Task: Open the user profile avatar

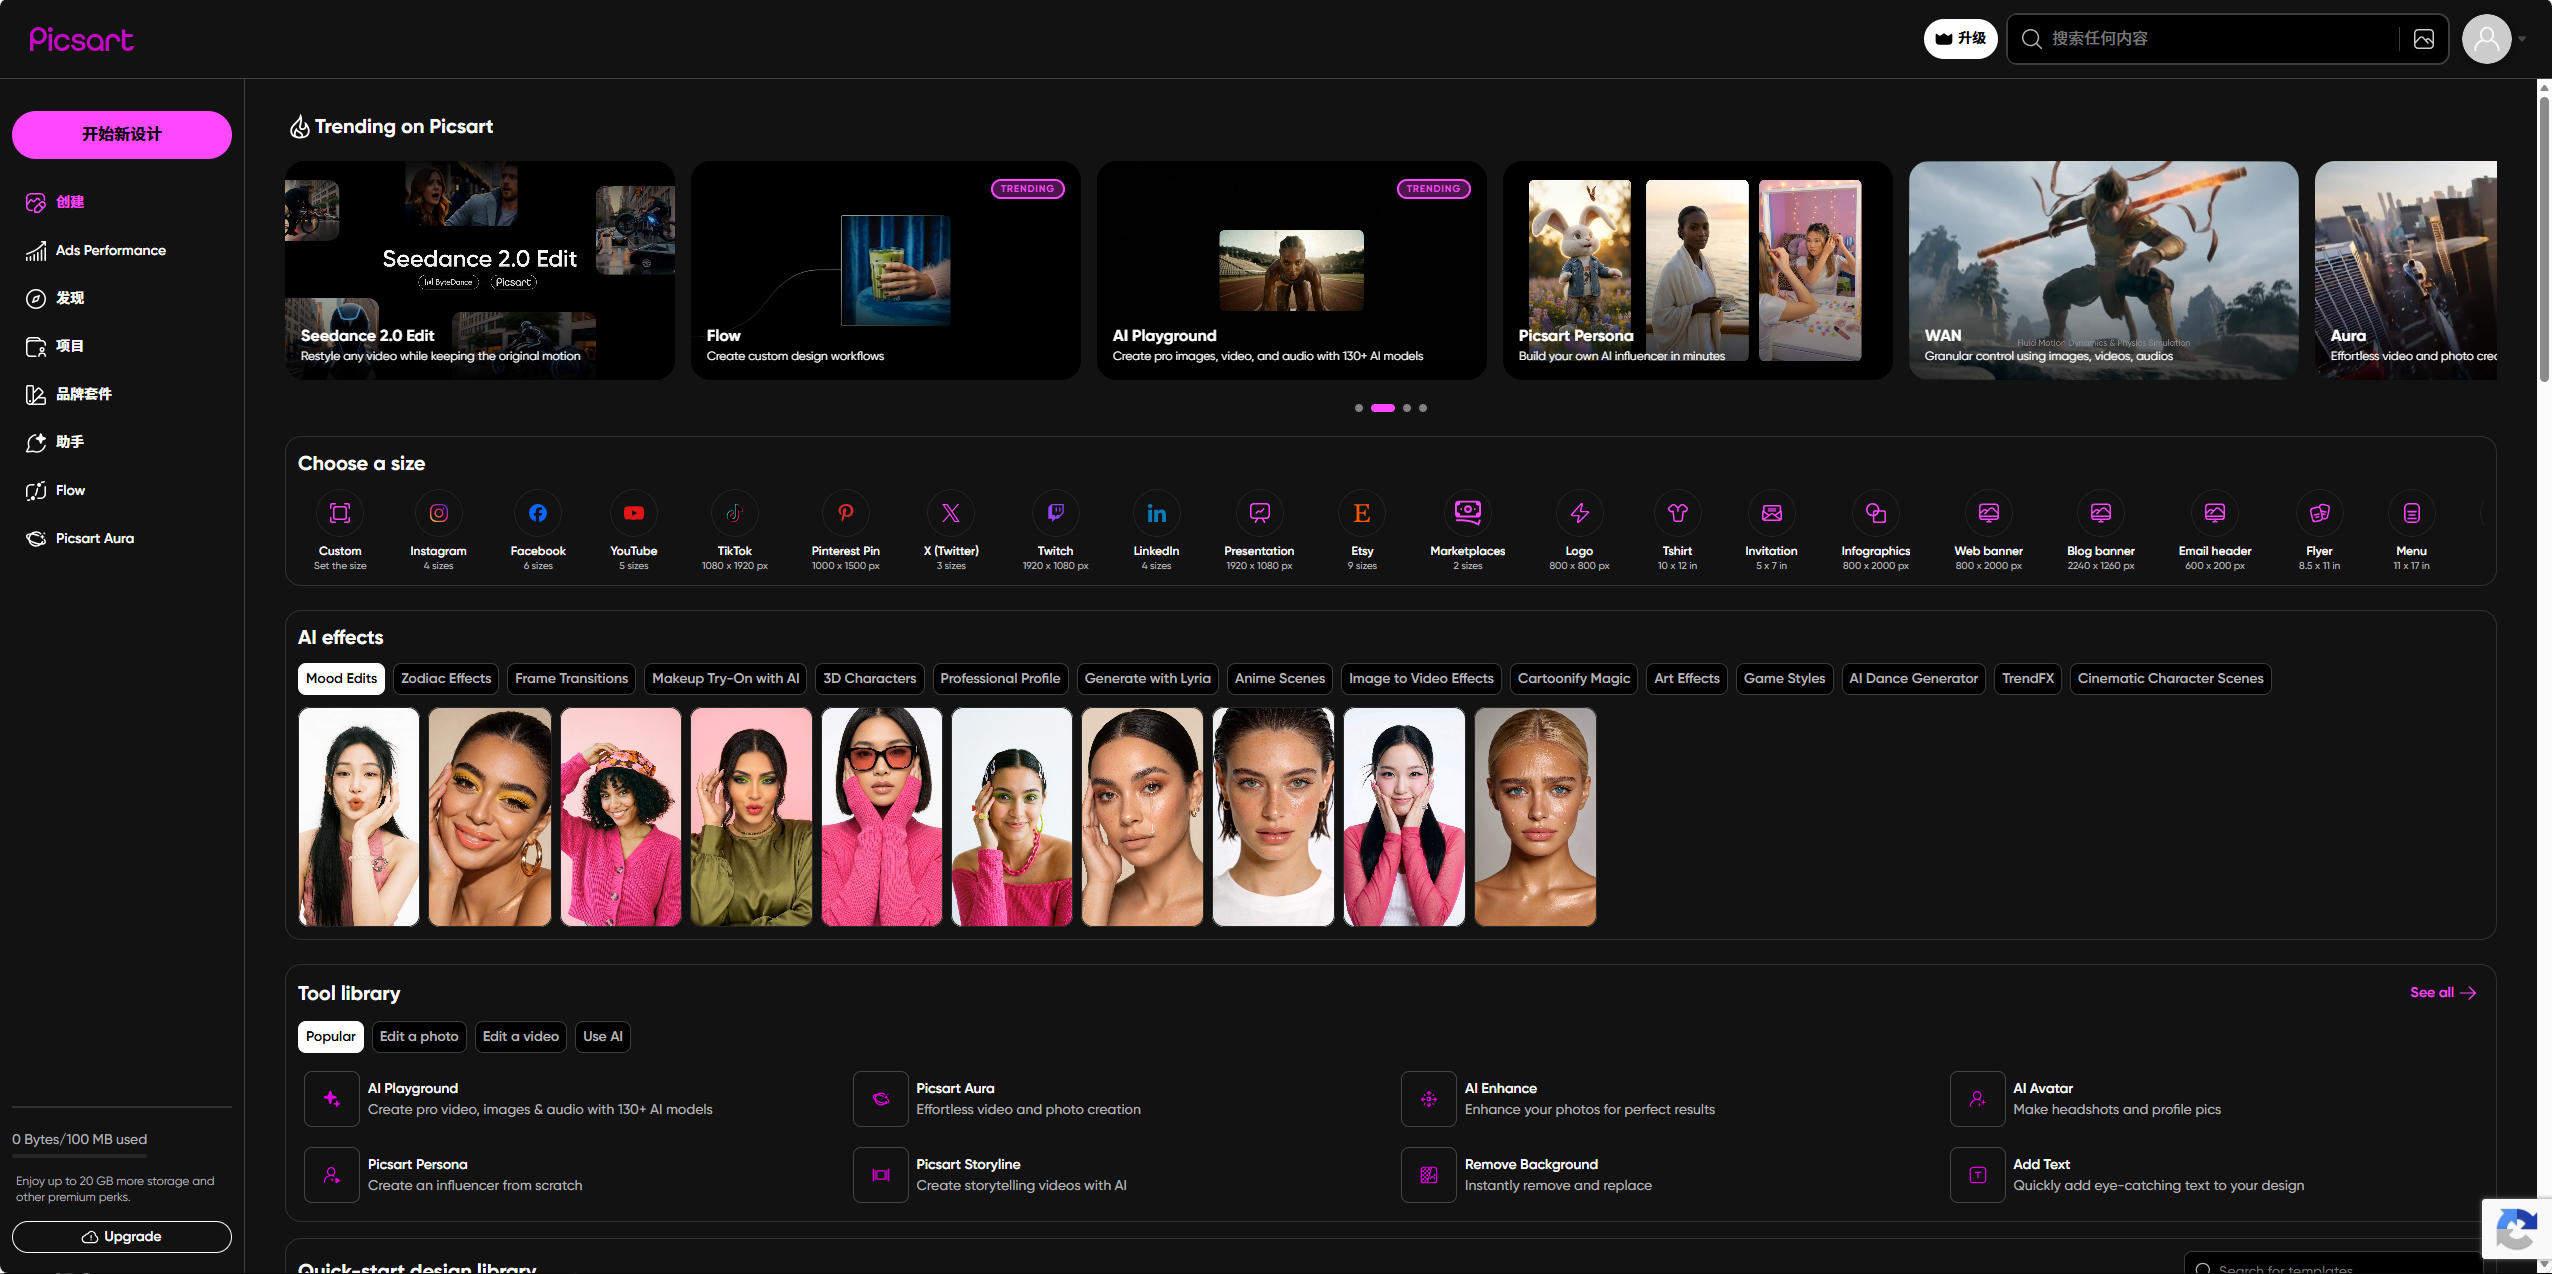Action: 2487,39
